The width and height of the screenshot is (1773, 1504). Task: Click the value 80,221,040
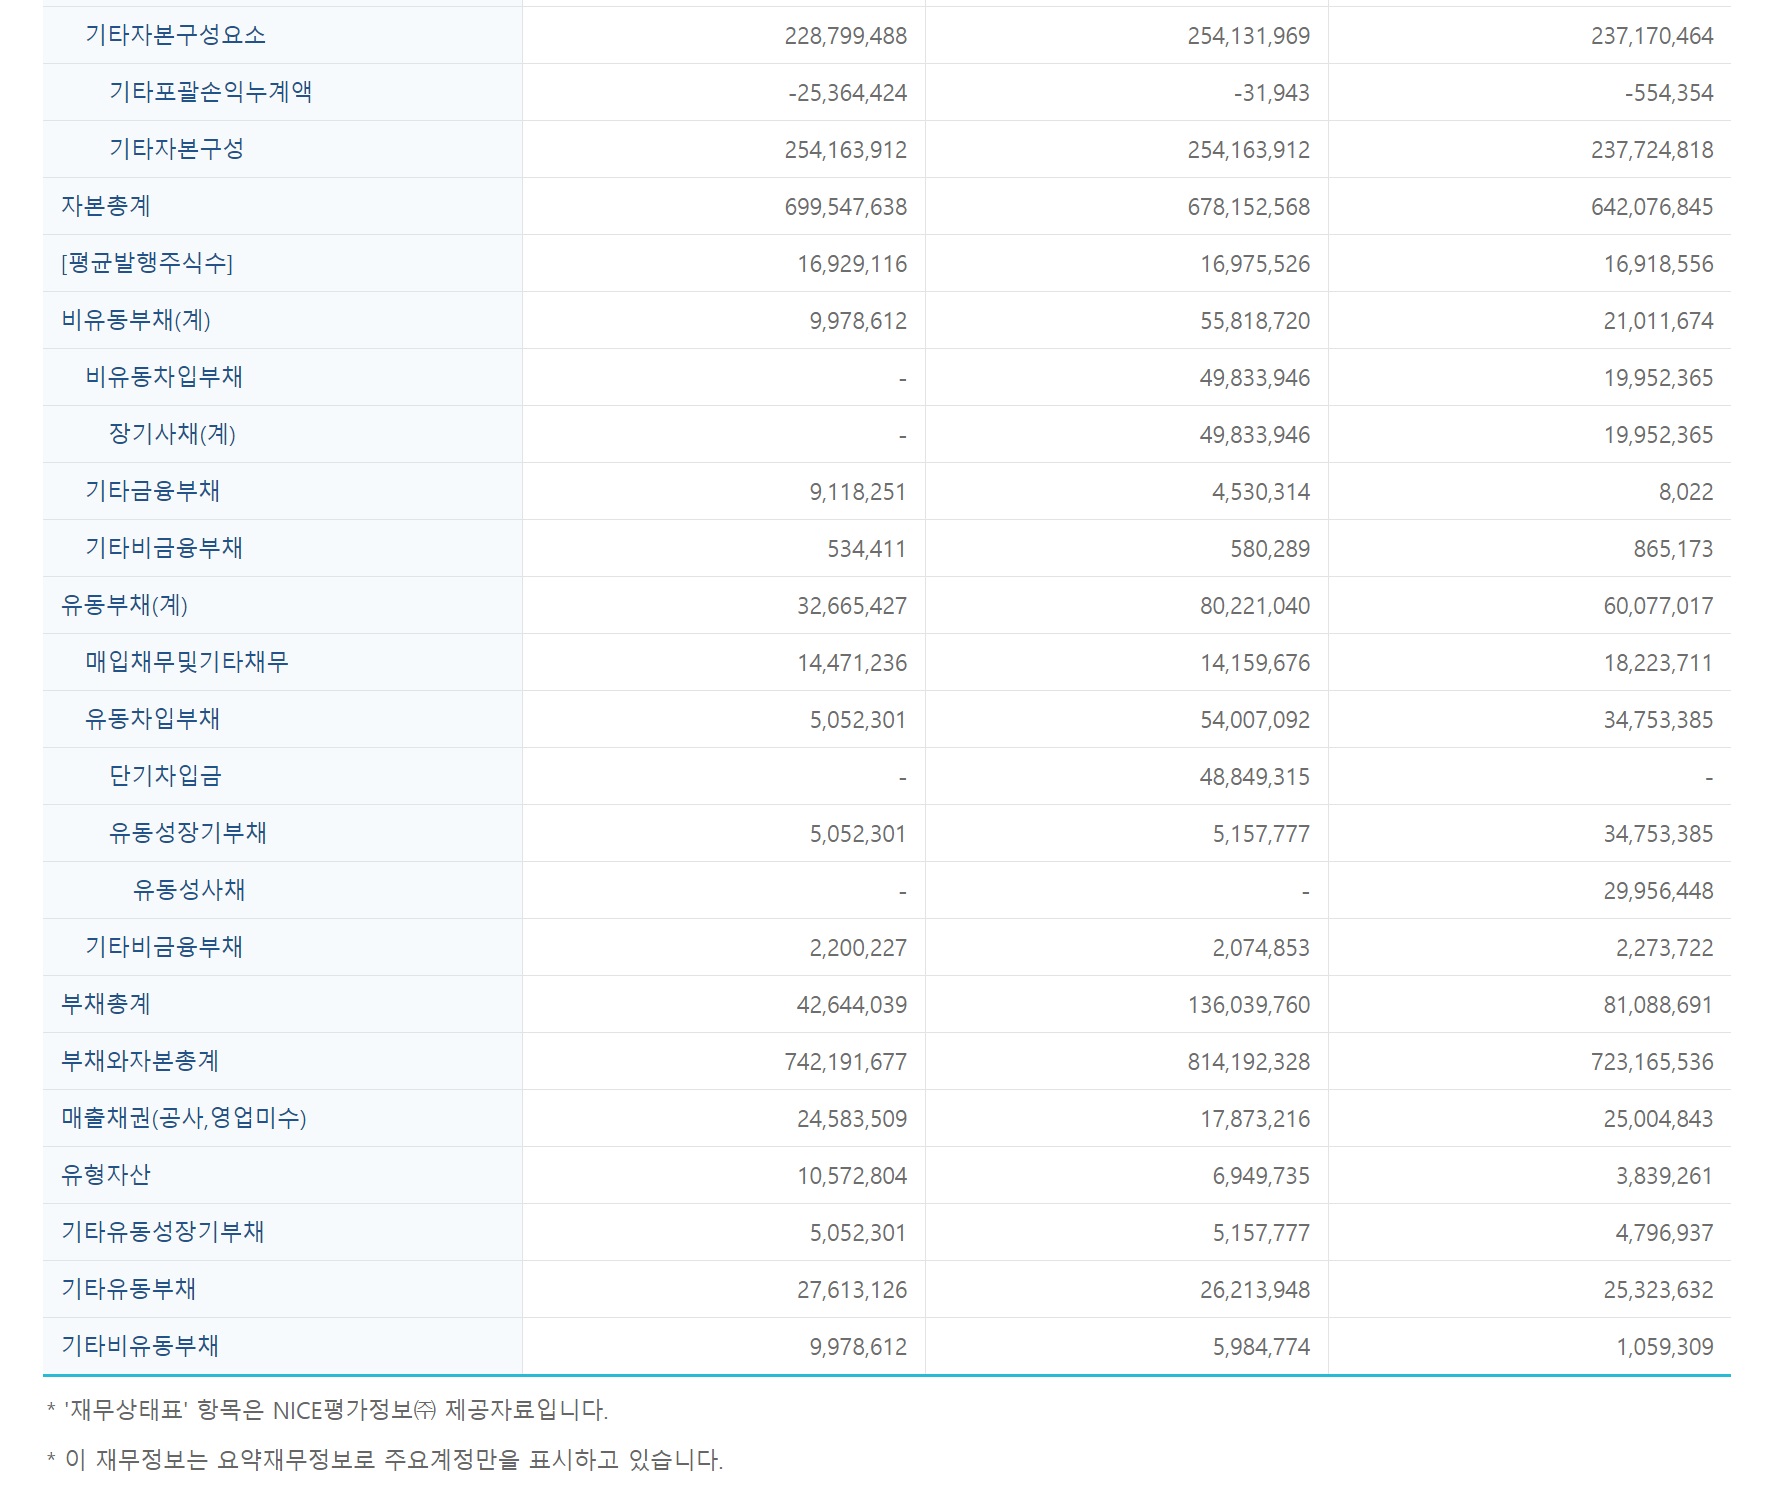click(x=1255, y=606)
